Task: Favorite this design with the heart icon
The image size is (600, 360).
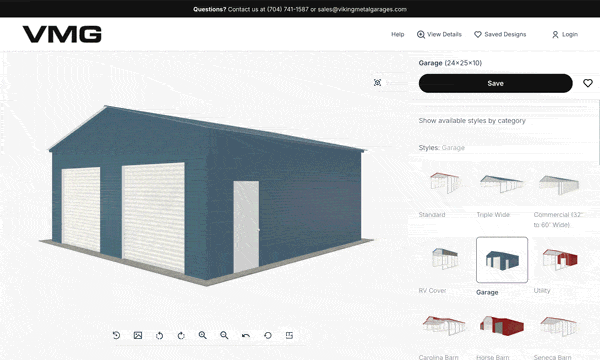Action: [x=588, y=83]
